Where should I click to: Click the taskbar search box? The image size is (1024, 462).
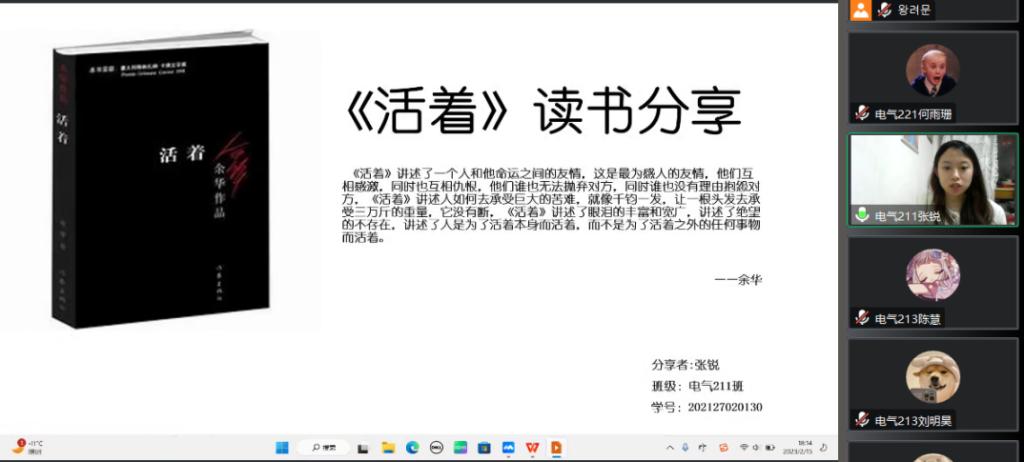click(x=323, y=448)
